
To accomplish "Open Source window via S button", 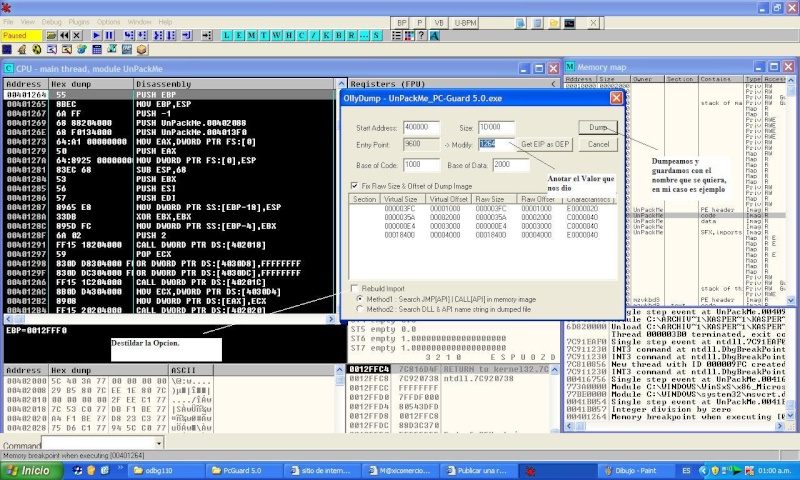I will click(377, 35).
